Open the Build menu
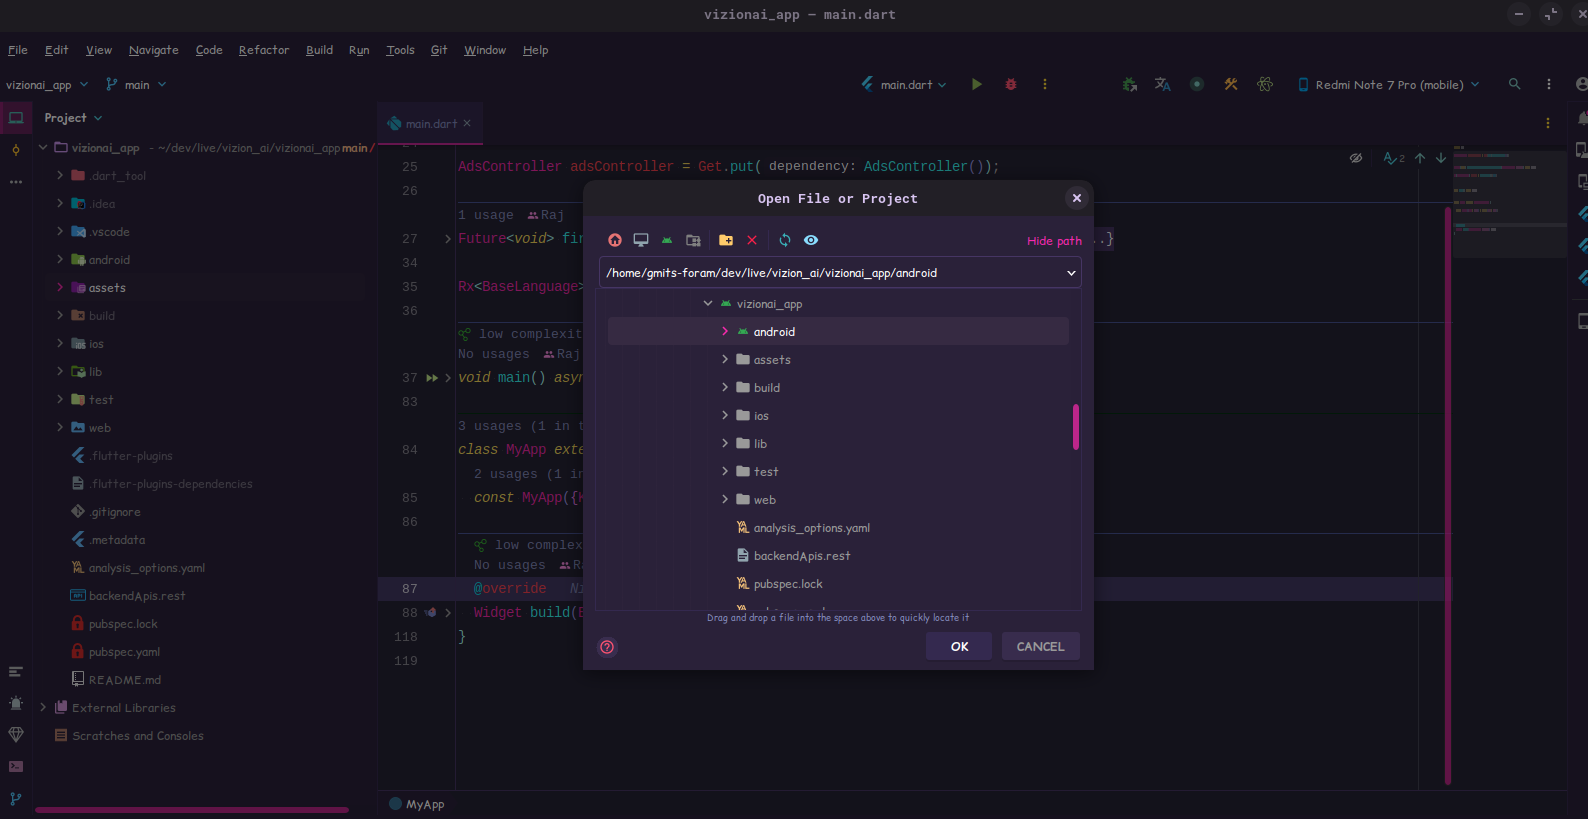The width and height of the screenshot is (1588, 819). point(319,50)
